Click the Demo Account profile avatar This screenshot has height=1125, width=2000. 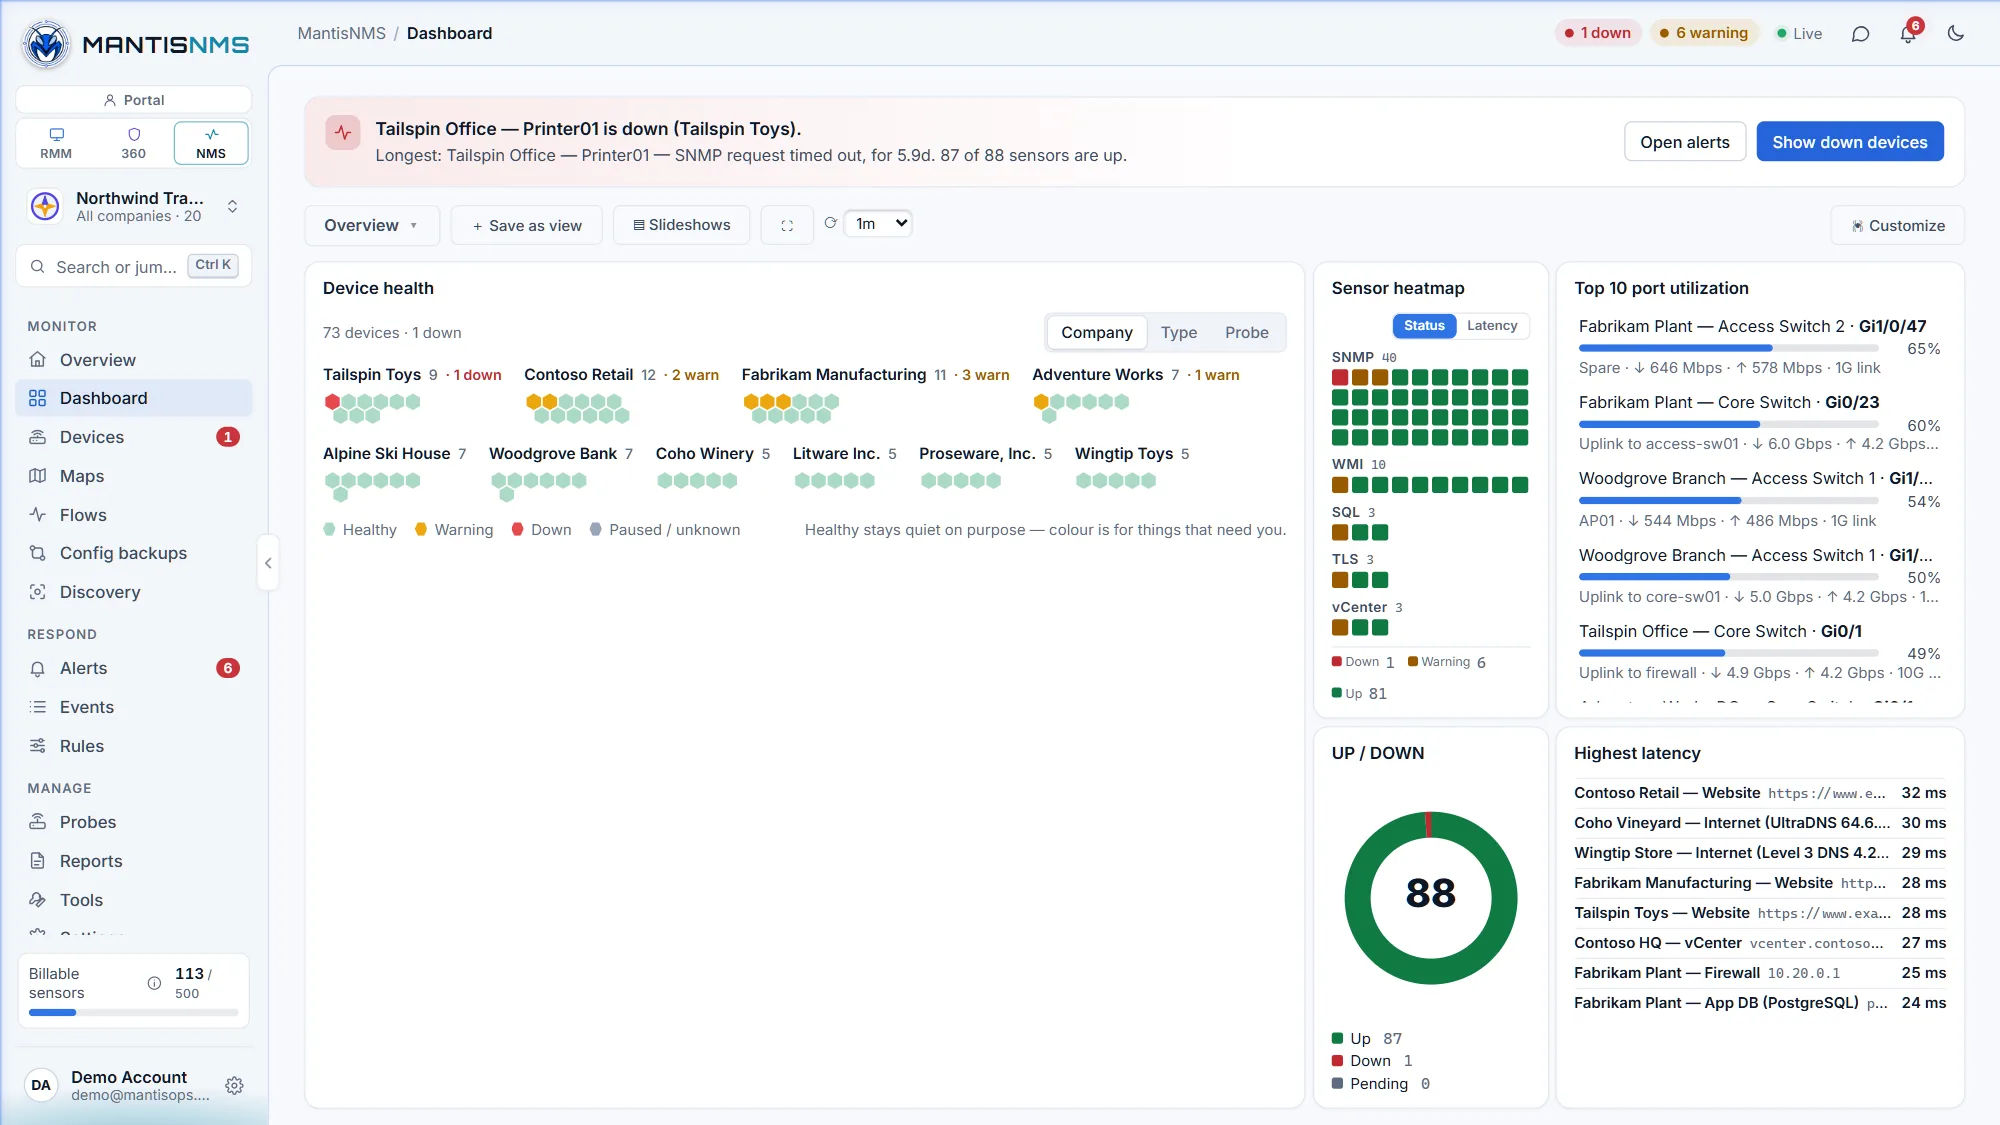click(41, 1085)
